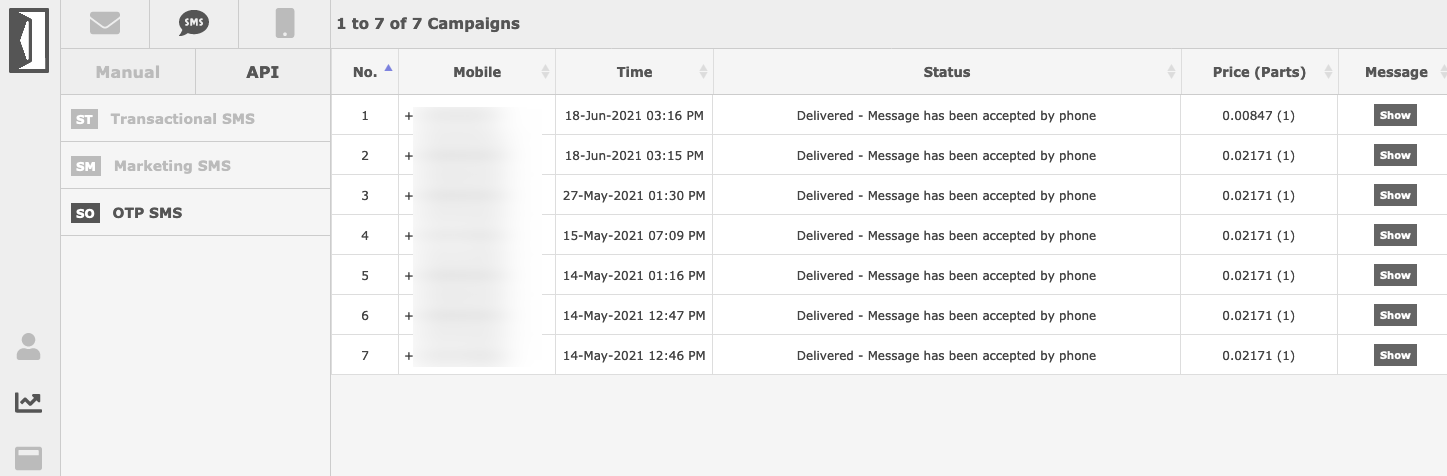Switch to the Manual tab
This screenshot has height=476, width=1447.
click(x=127, y=72)
